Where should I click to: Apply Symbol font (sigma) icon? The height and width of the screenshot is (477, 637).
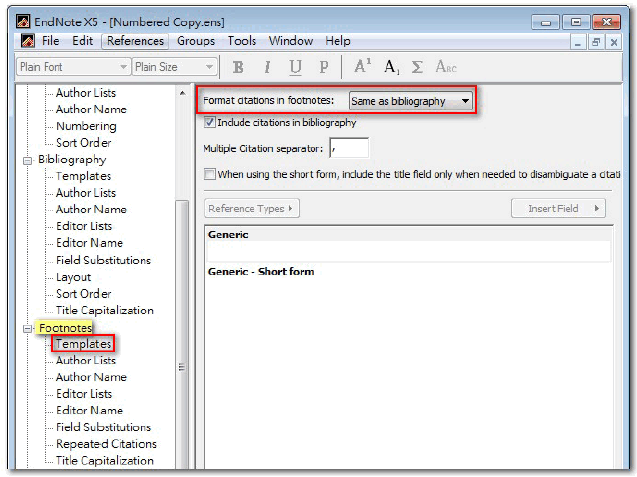coord(417,67)
